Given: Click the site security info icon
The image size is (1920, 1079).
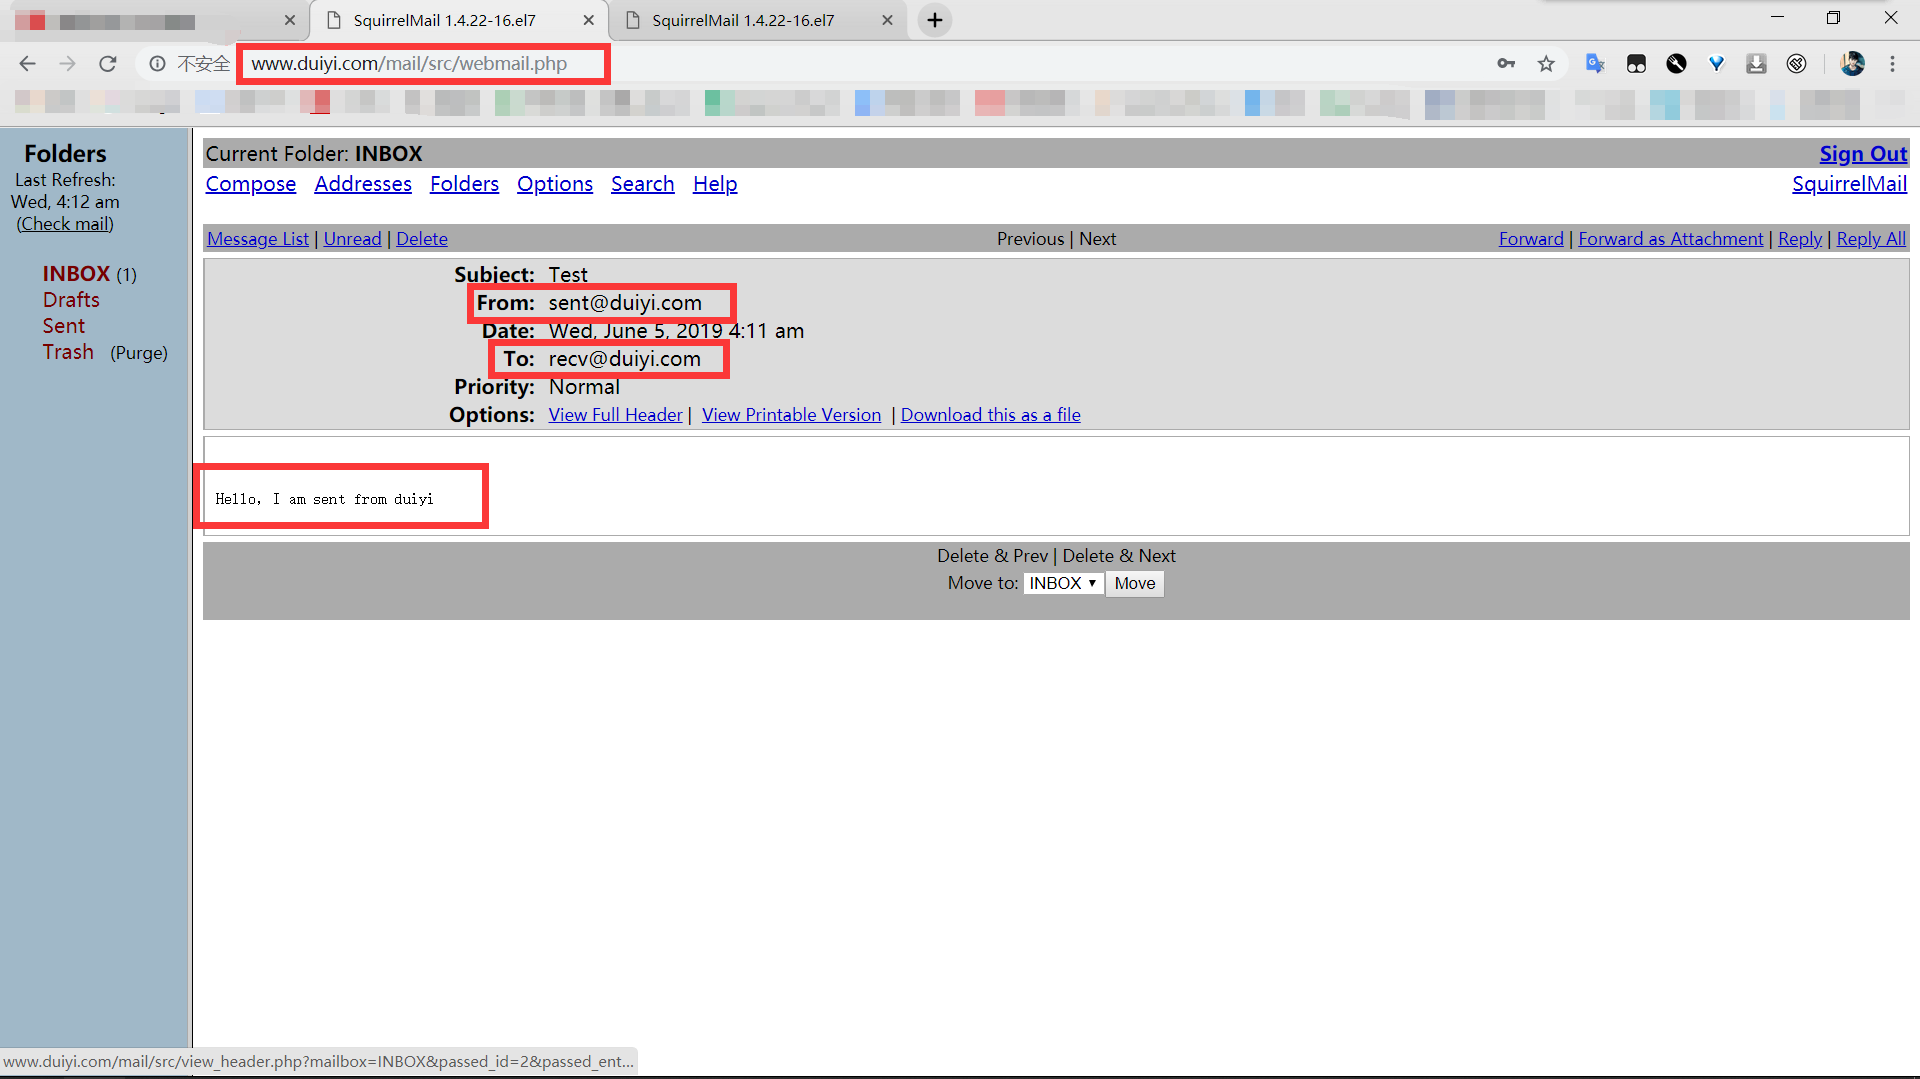Looking at the screenshot, I should pyautogui.click(x=157, y=64).
